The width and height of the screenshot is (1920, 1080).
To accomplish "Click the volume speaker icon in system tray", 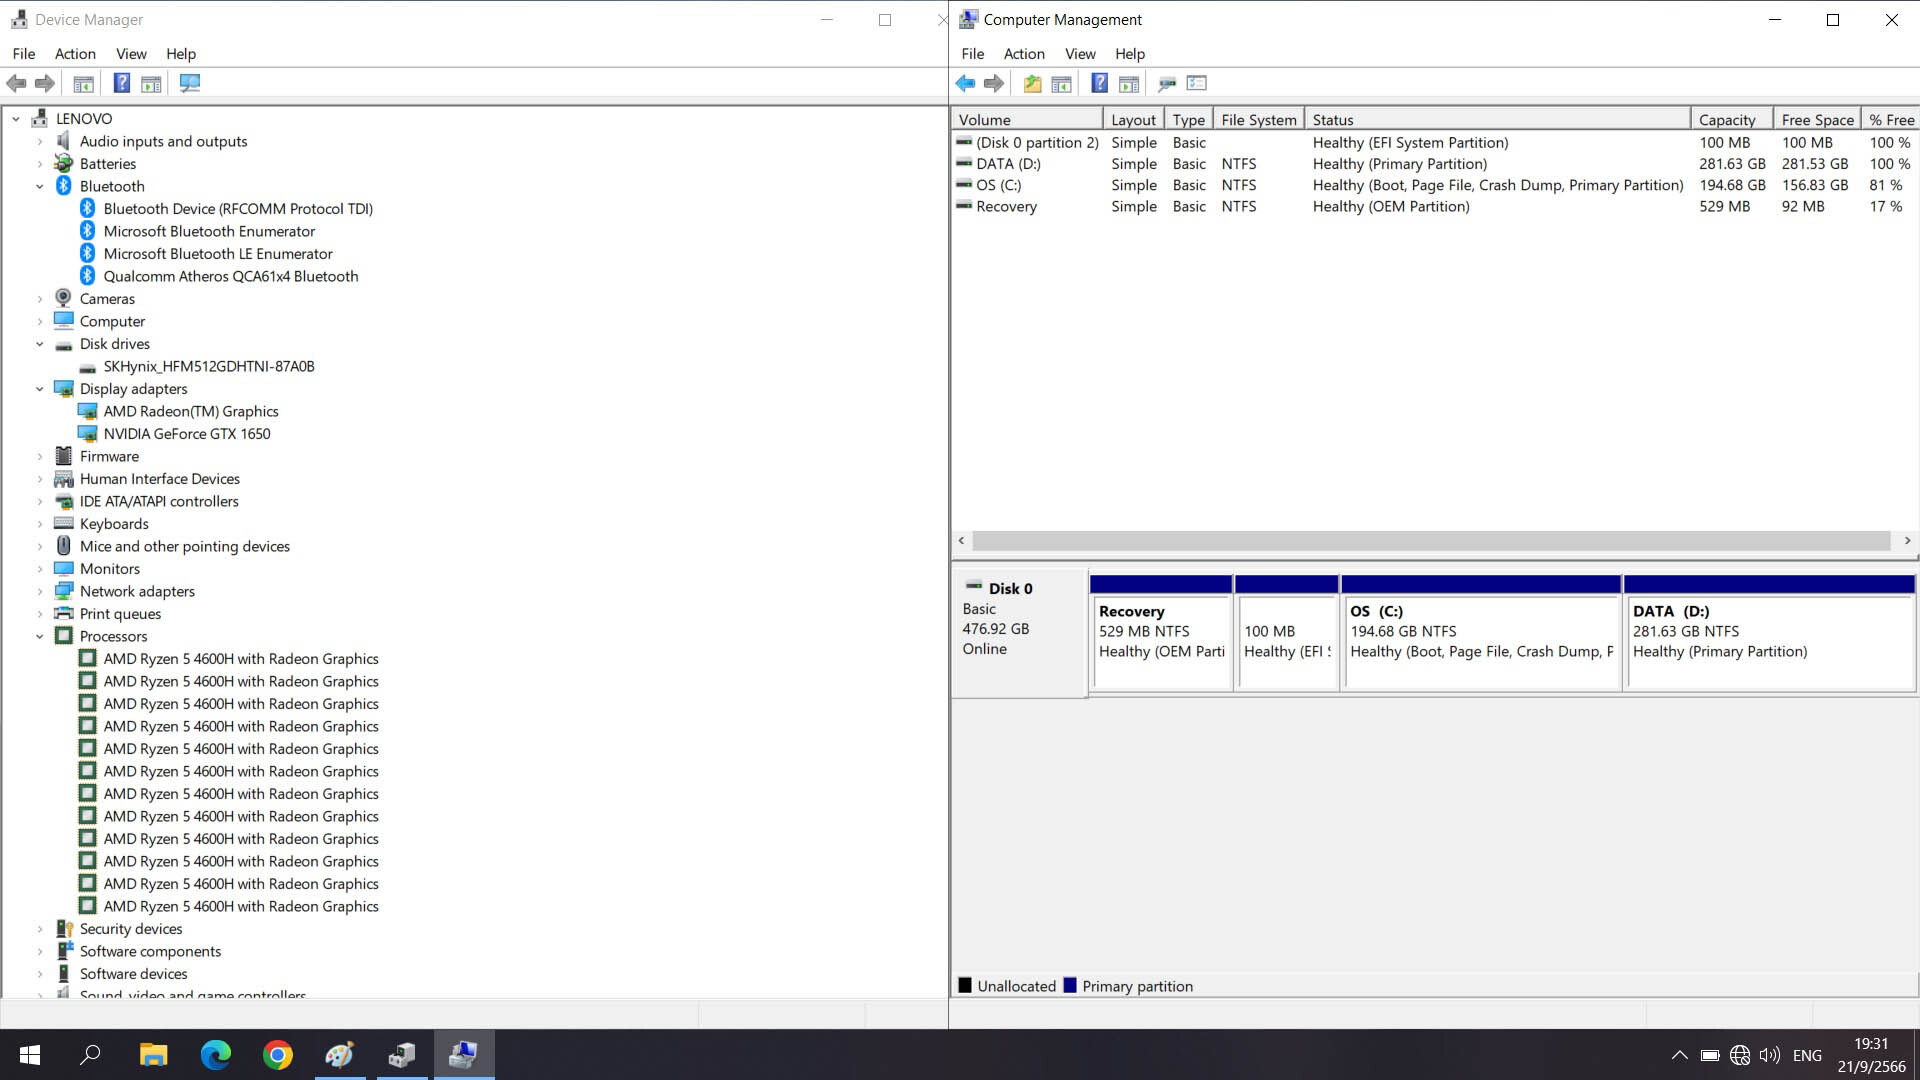I will 1770,1055.
